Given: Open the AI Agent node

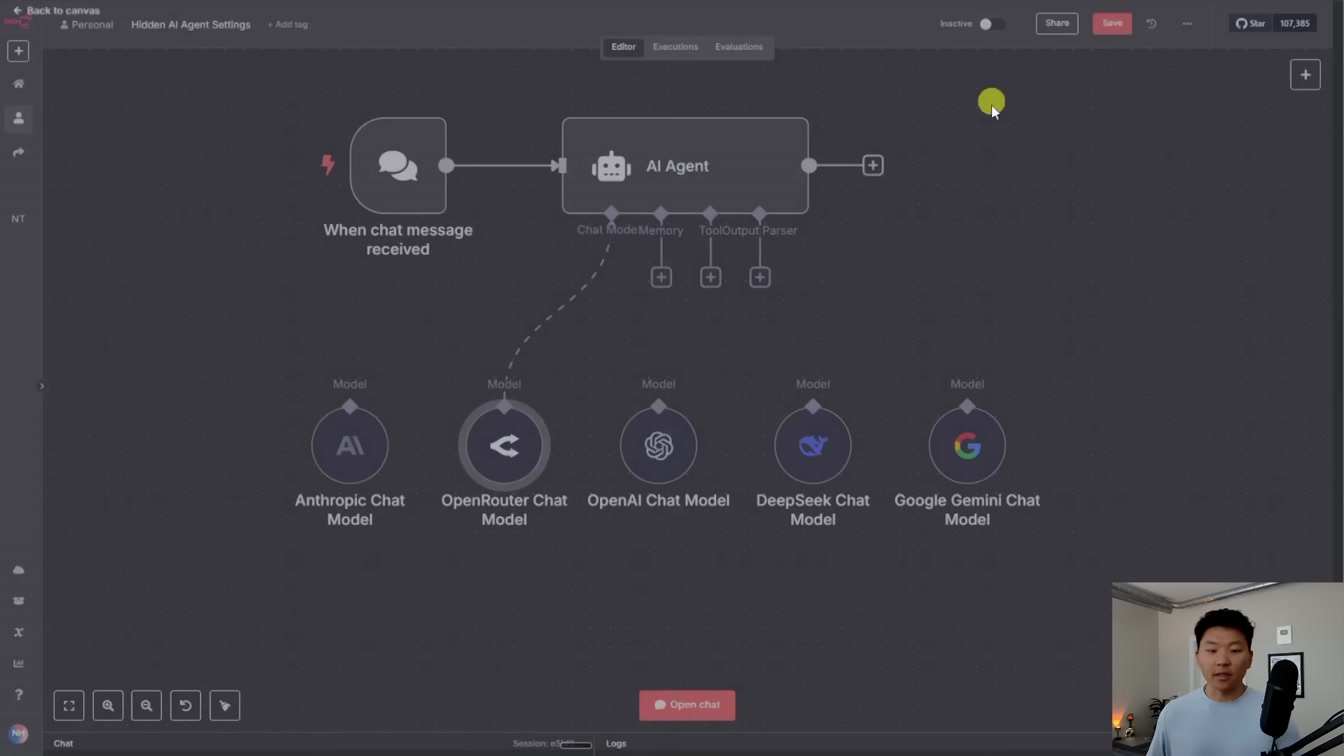Looking at the screenshot, I should (685, 165).
